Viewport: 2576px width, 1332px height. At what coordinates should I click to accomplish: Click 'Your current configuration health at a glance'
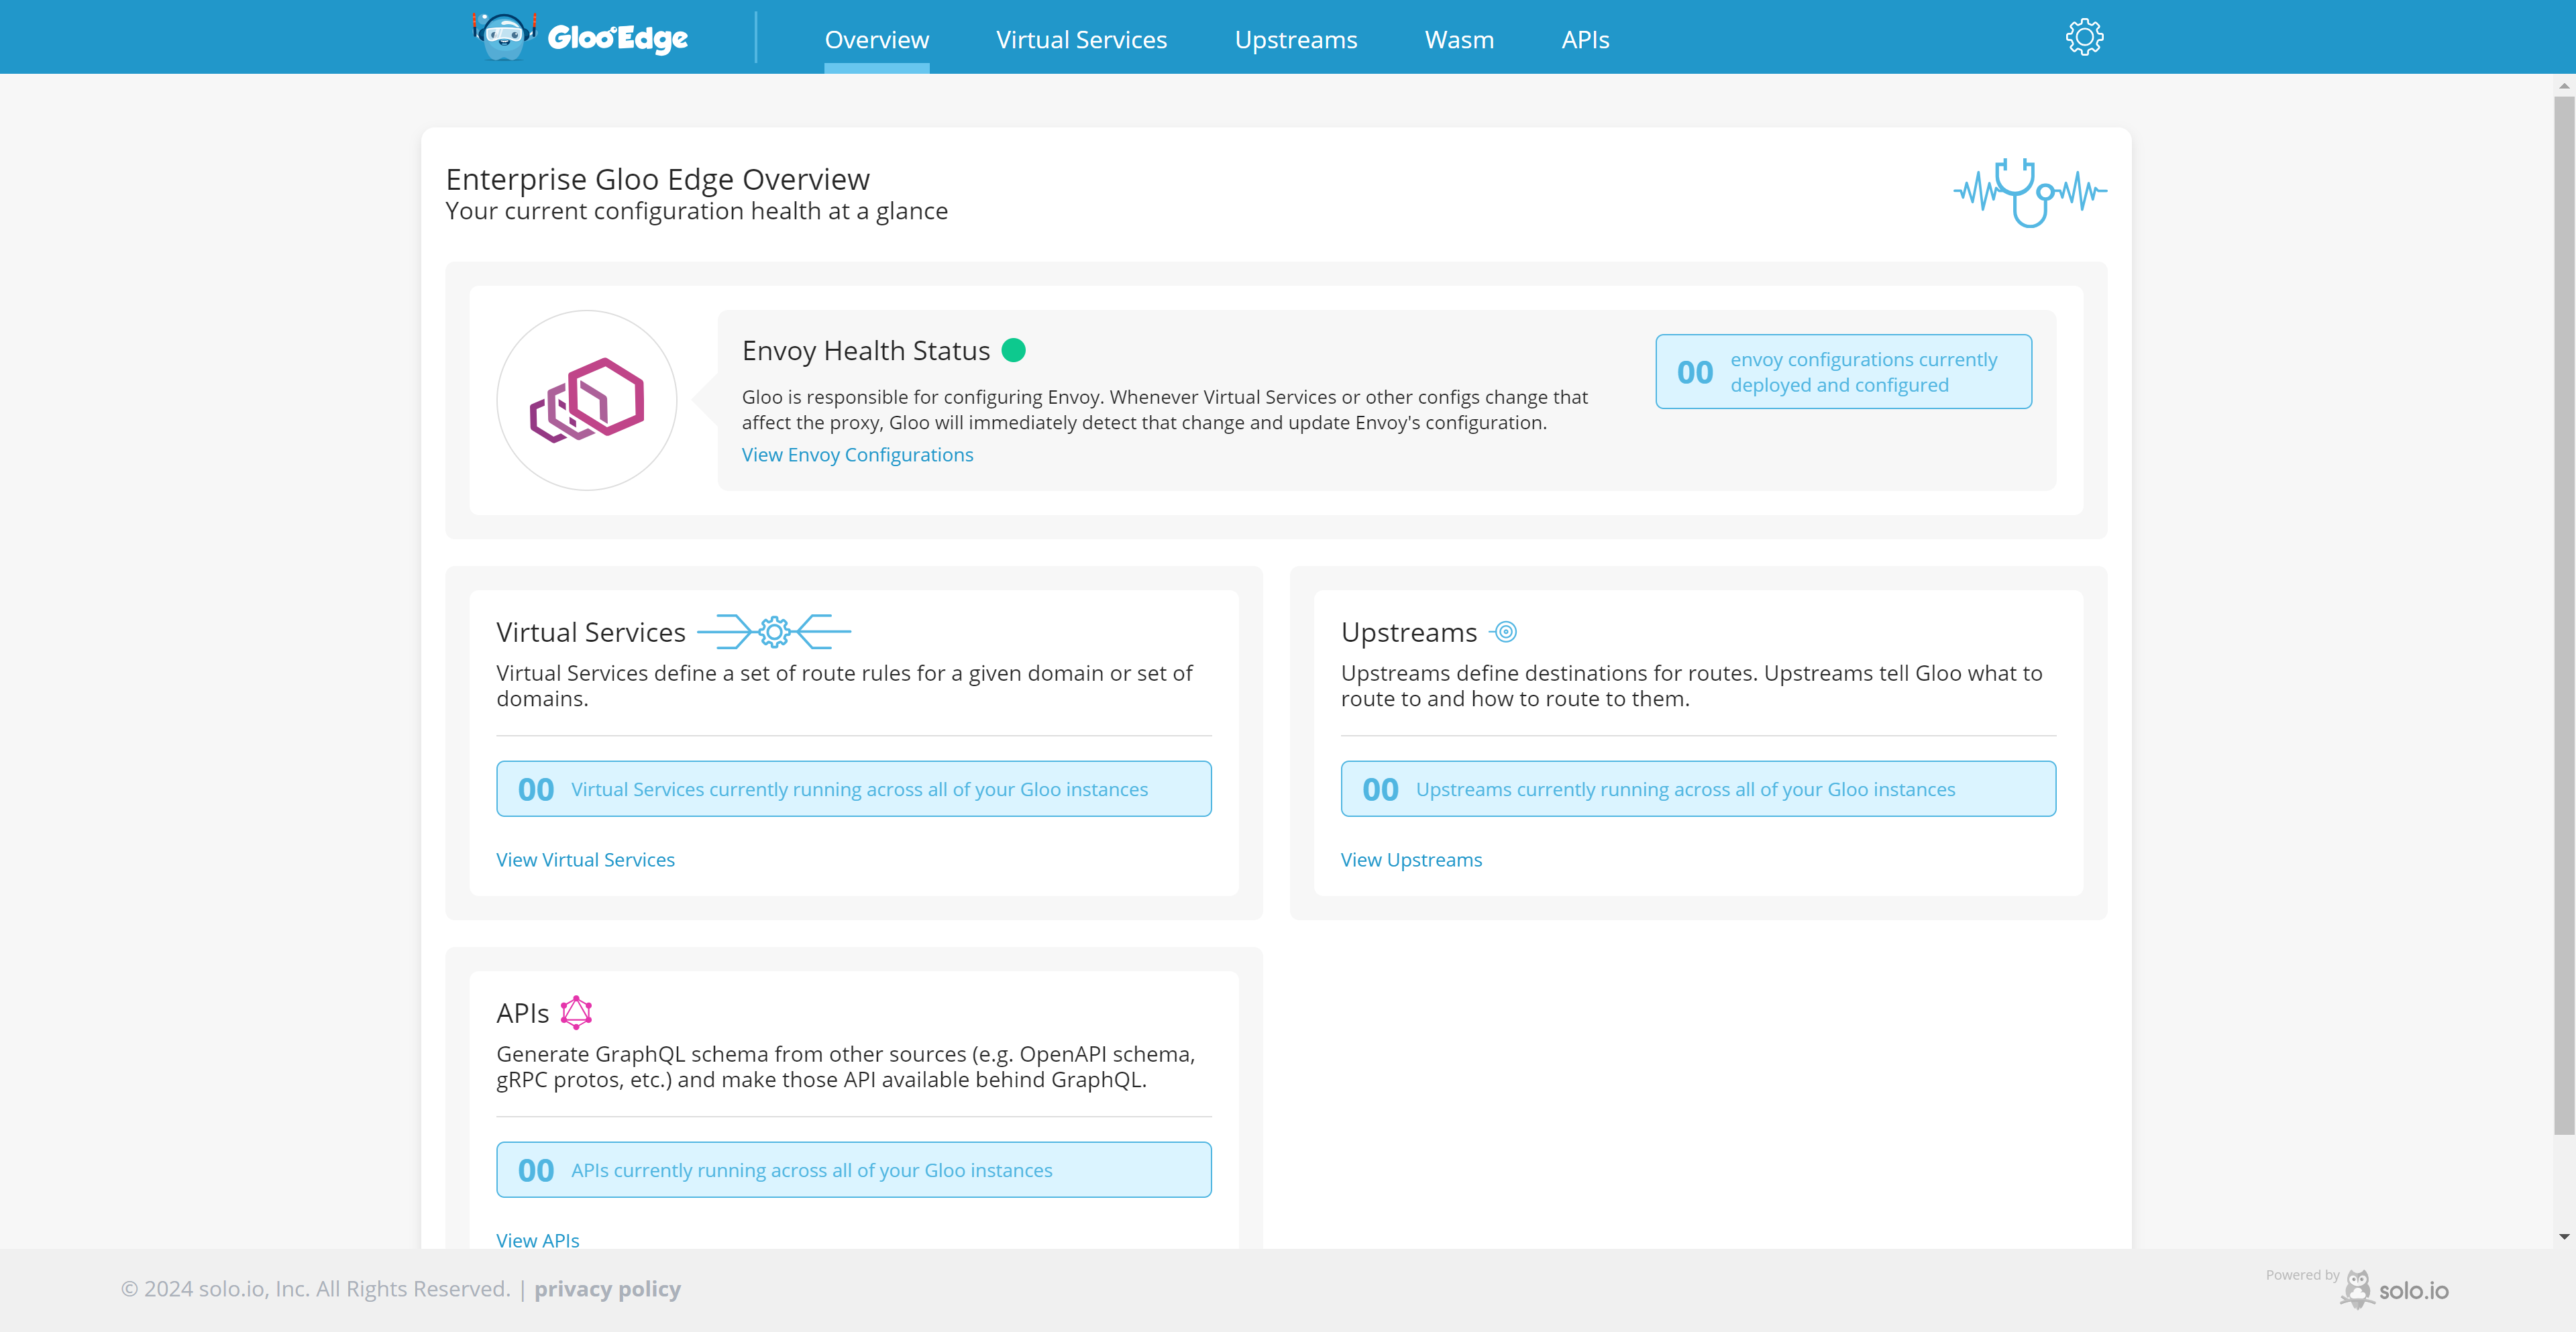pos(697,211)
